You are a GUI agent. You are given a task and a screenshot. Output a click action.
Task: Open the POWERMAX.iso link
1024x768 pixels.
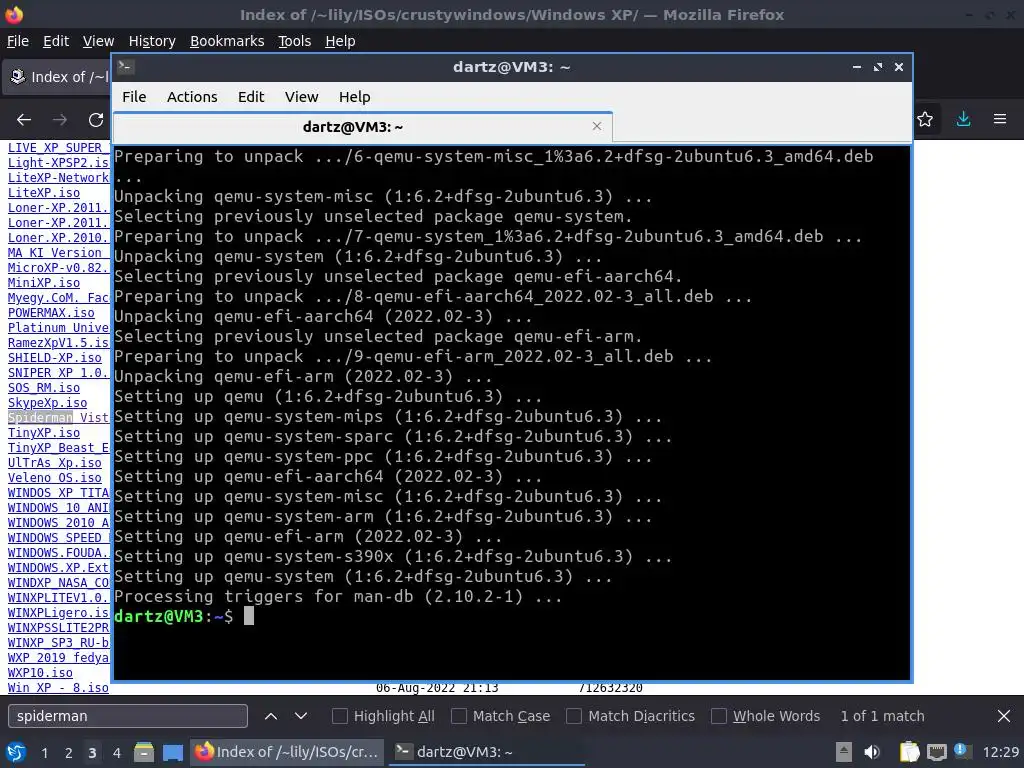pyautogui.click(x=51, y=313)
